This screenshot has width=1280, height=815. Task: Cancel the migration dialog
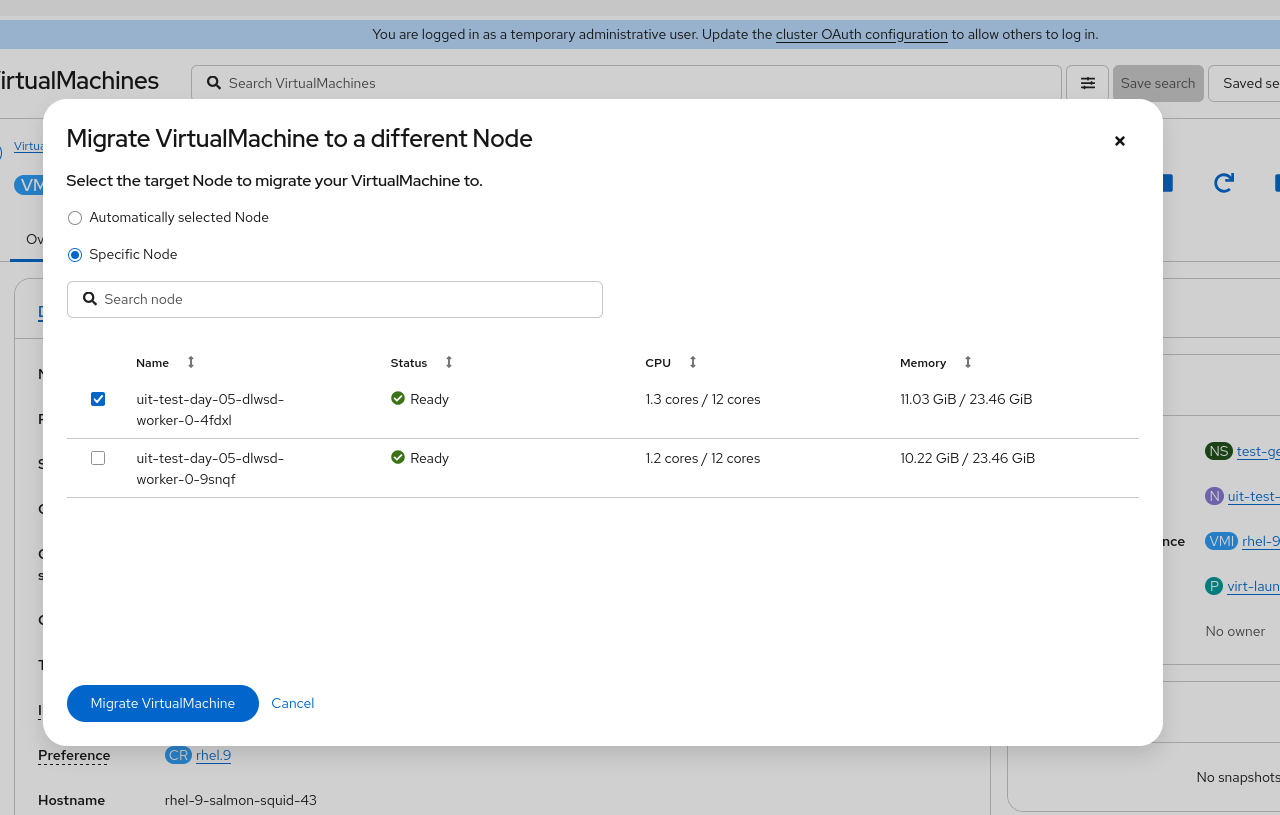[x=293, y=703]
